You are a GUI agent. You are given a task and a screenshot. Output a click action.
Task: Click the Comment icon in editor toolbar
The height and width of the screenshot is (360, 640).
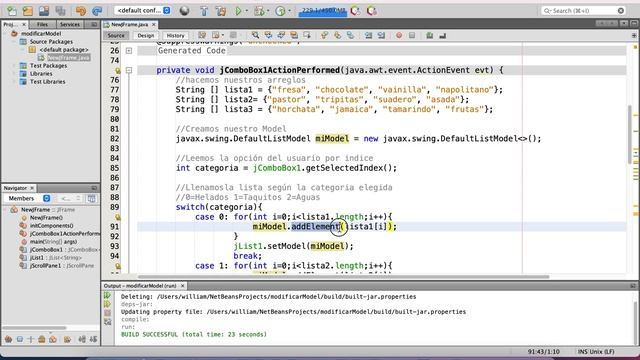(x=429, y=36)
